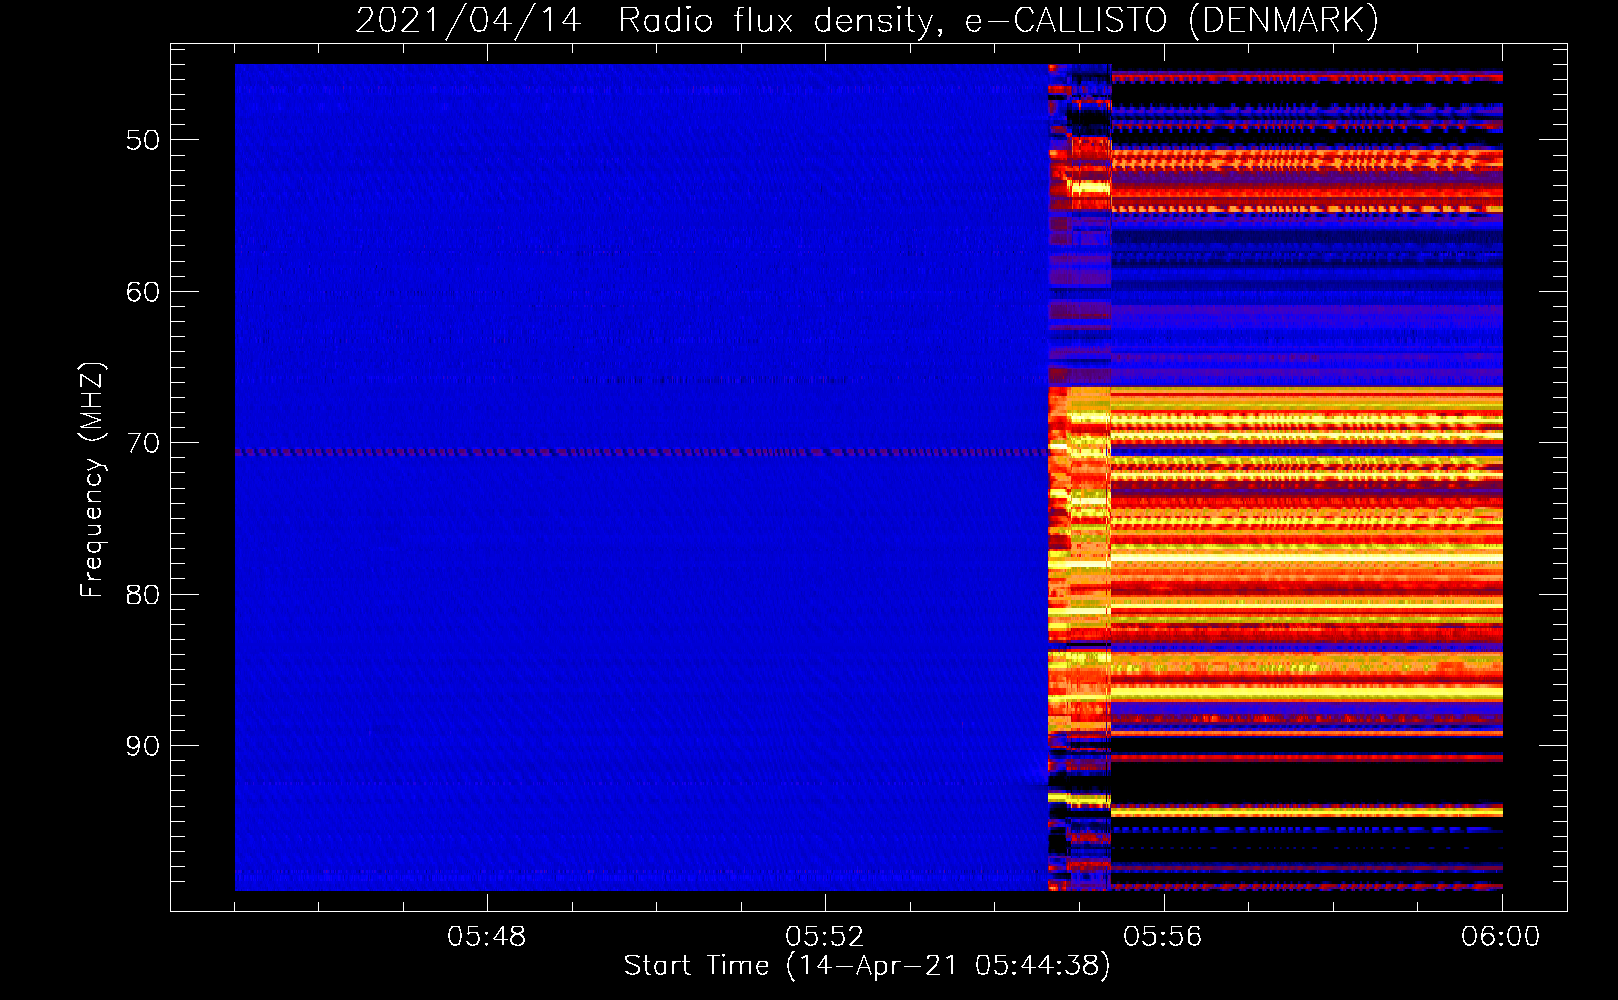Image resolution: width=1618 pixels, height=1000 pixels.
Task: Click the 80 frequency tick label
Action: click(142, 595)
